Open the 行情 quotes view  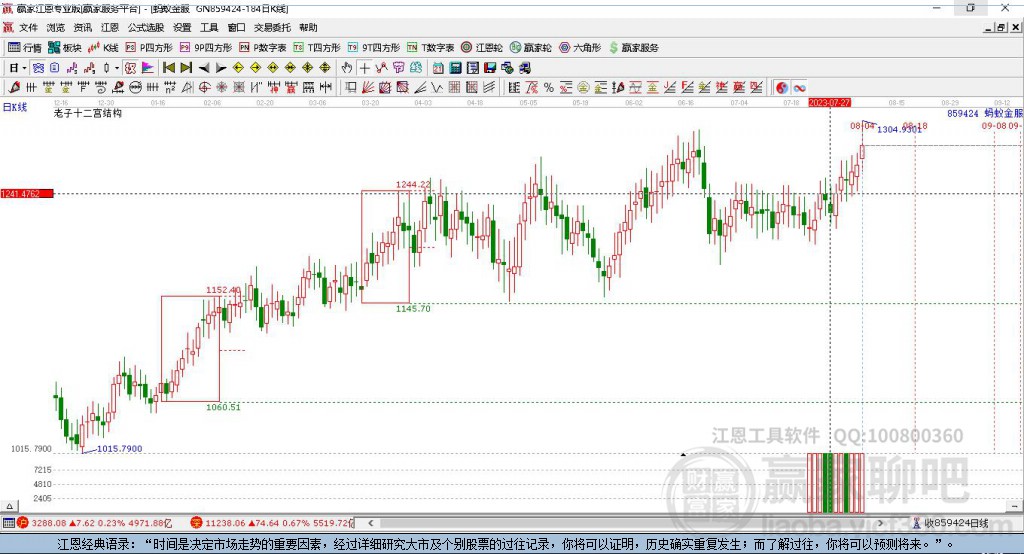pyautogui.click(x=24, y=48)
